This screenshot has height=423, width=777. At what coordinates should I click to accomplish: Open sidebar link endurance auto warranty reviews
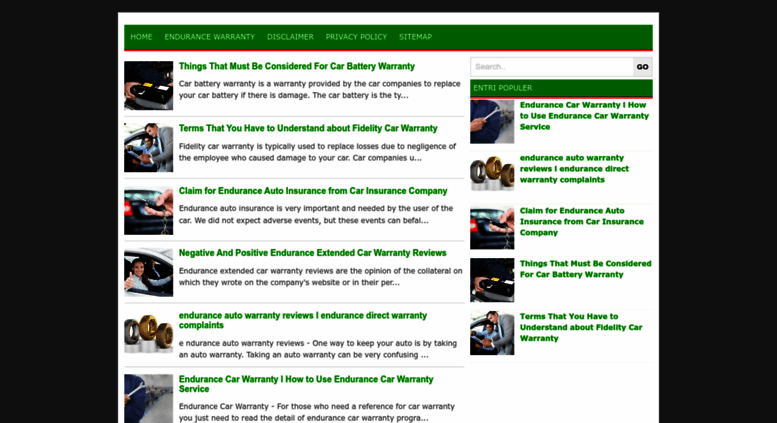[574, 169]
